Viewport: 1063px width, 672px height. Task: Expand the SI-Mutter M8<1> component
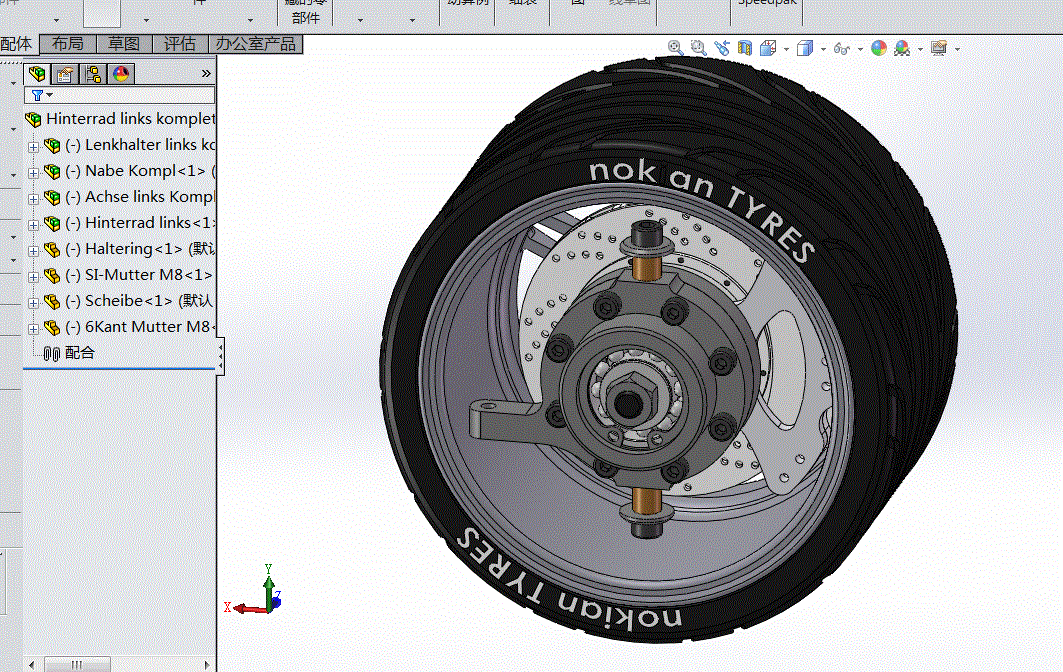pos(33,274)
